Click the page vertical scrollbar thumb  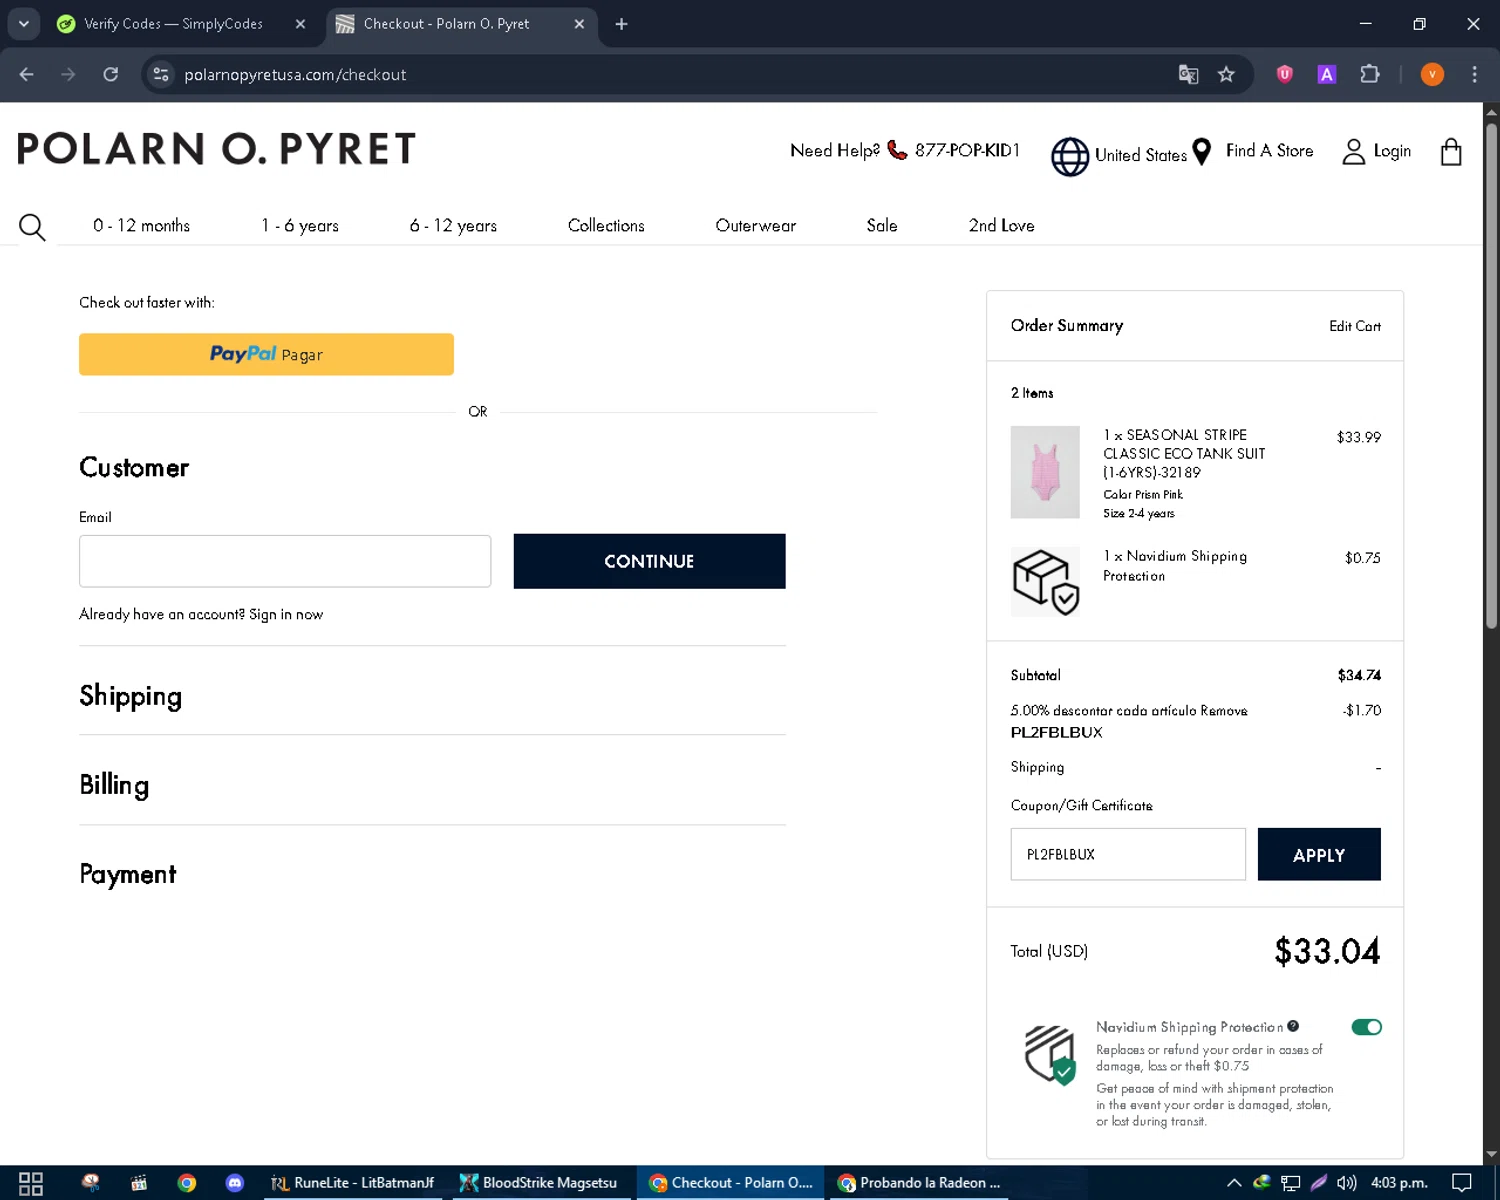(x=1491, y=375)
